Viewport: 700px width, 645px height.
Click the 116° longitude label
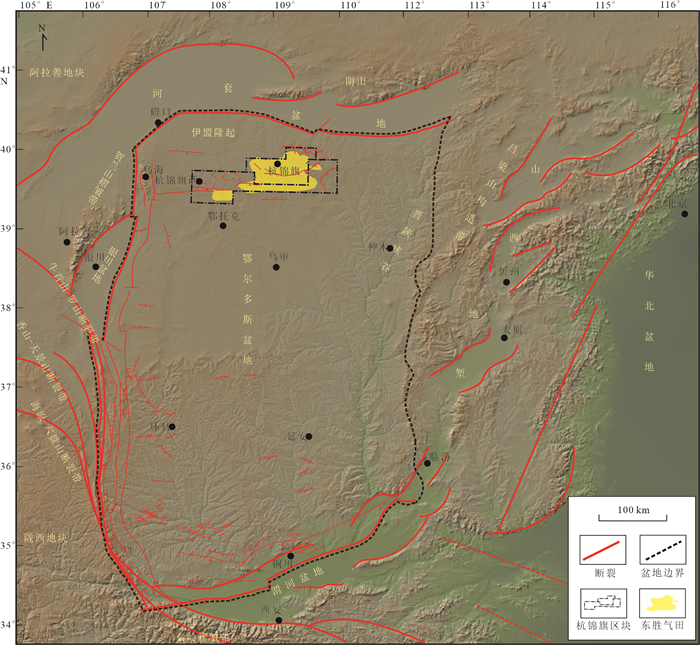[x=671, y=5]
